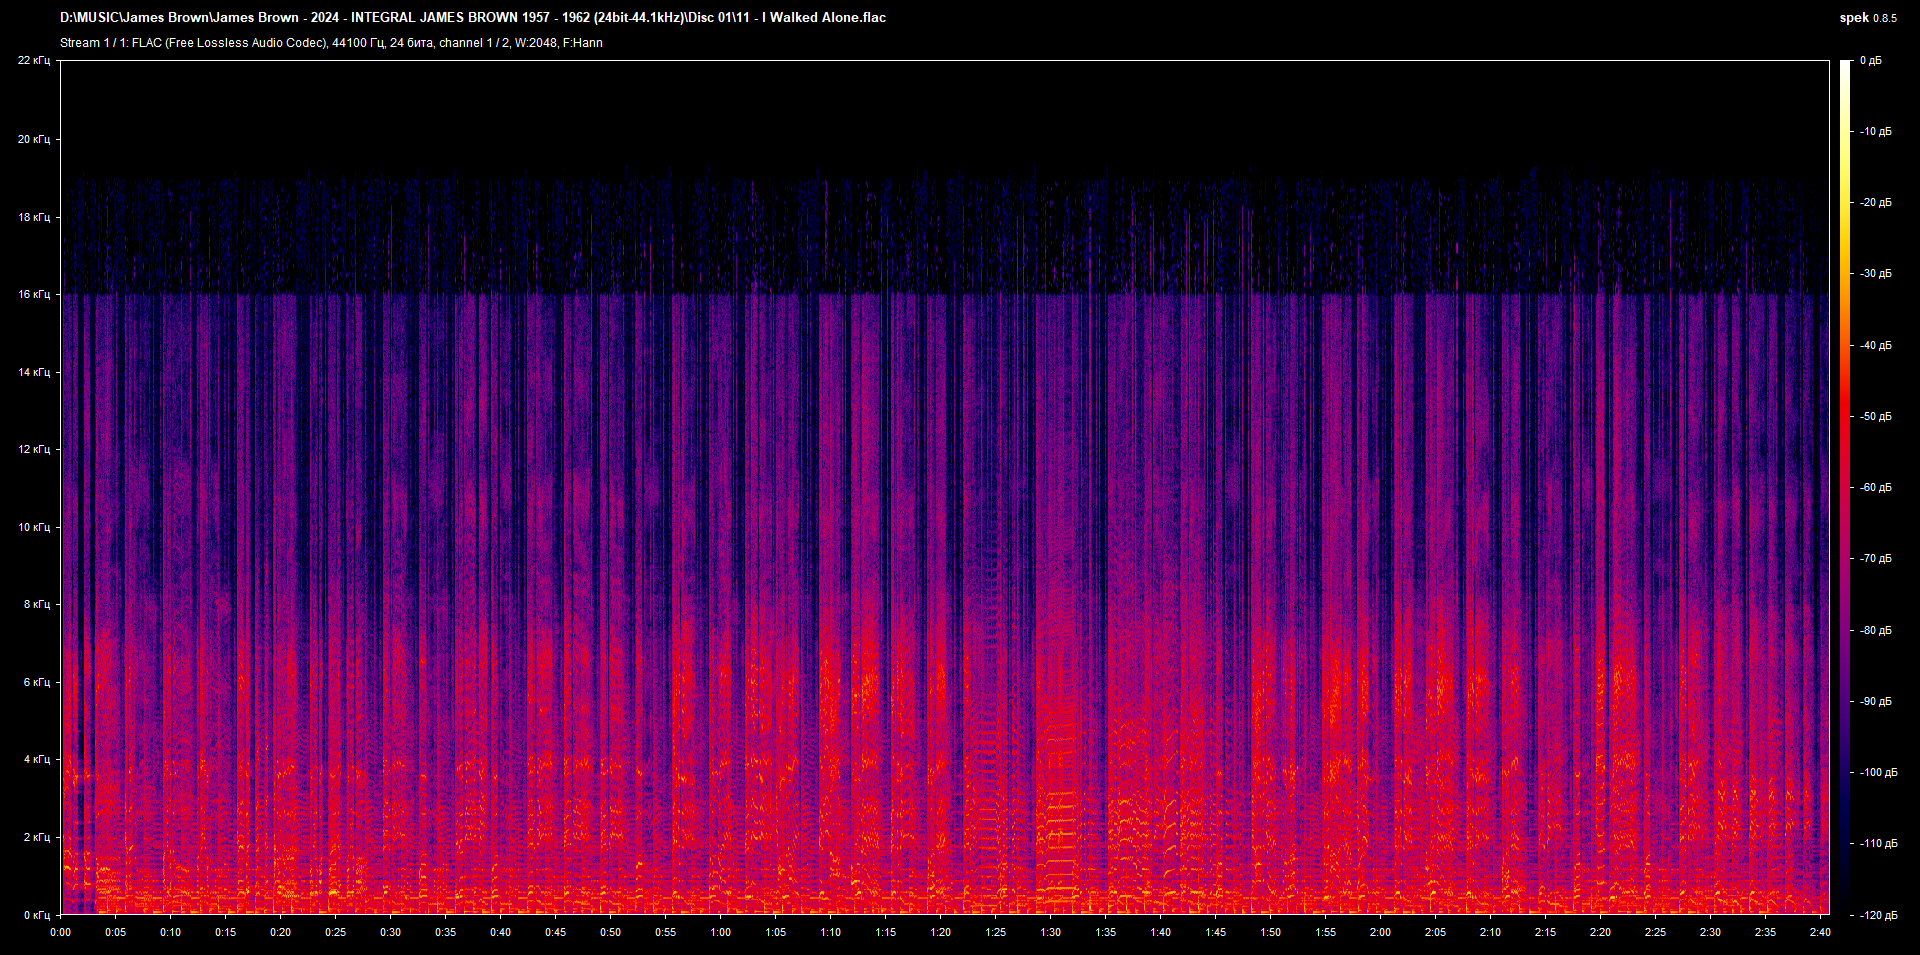Click the 0 дБ label at scale top
1920x955 pixels.
coord(1870,61)
